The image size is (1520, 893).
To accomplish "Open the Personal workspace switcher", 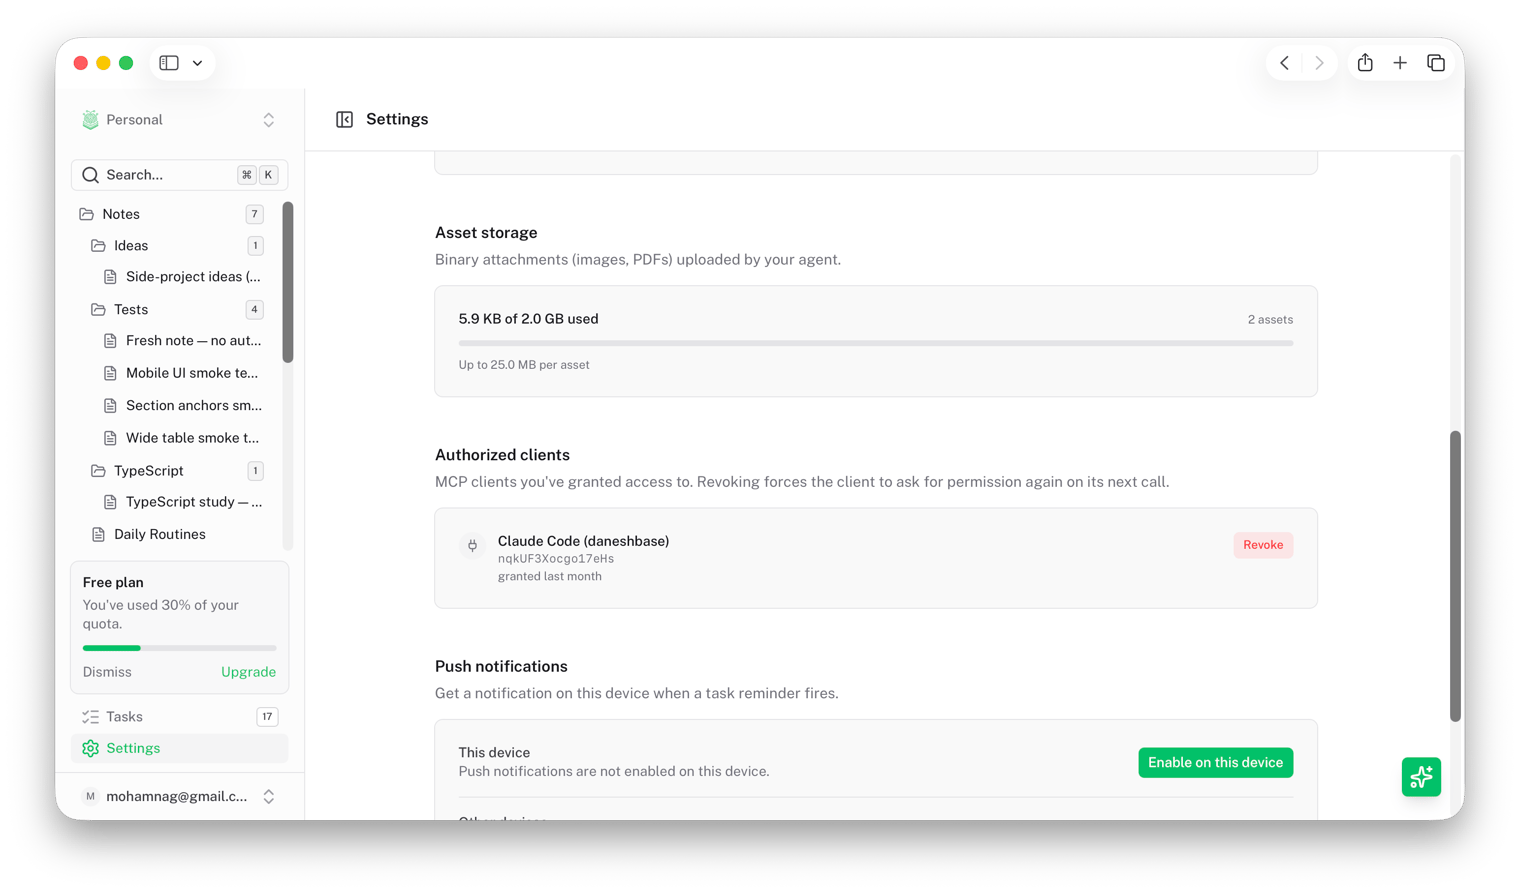I will click(x=179, y=120).
